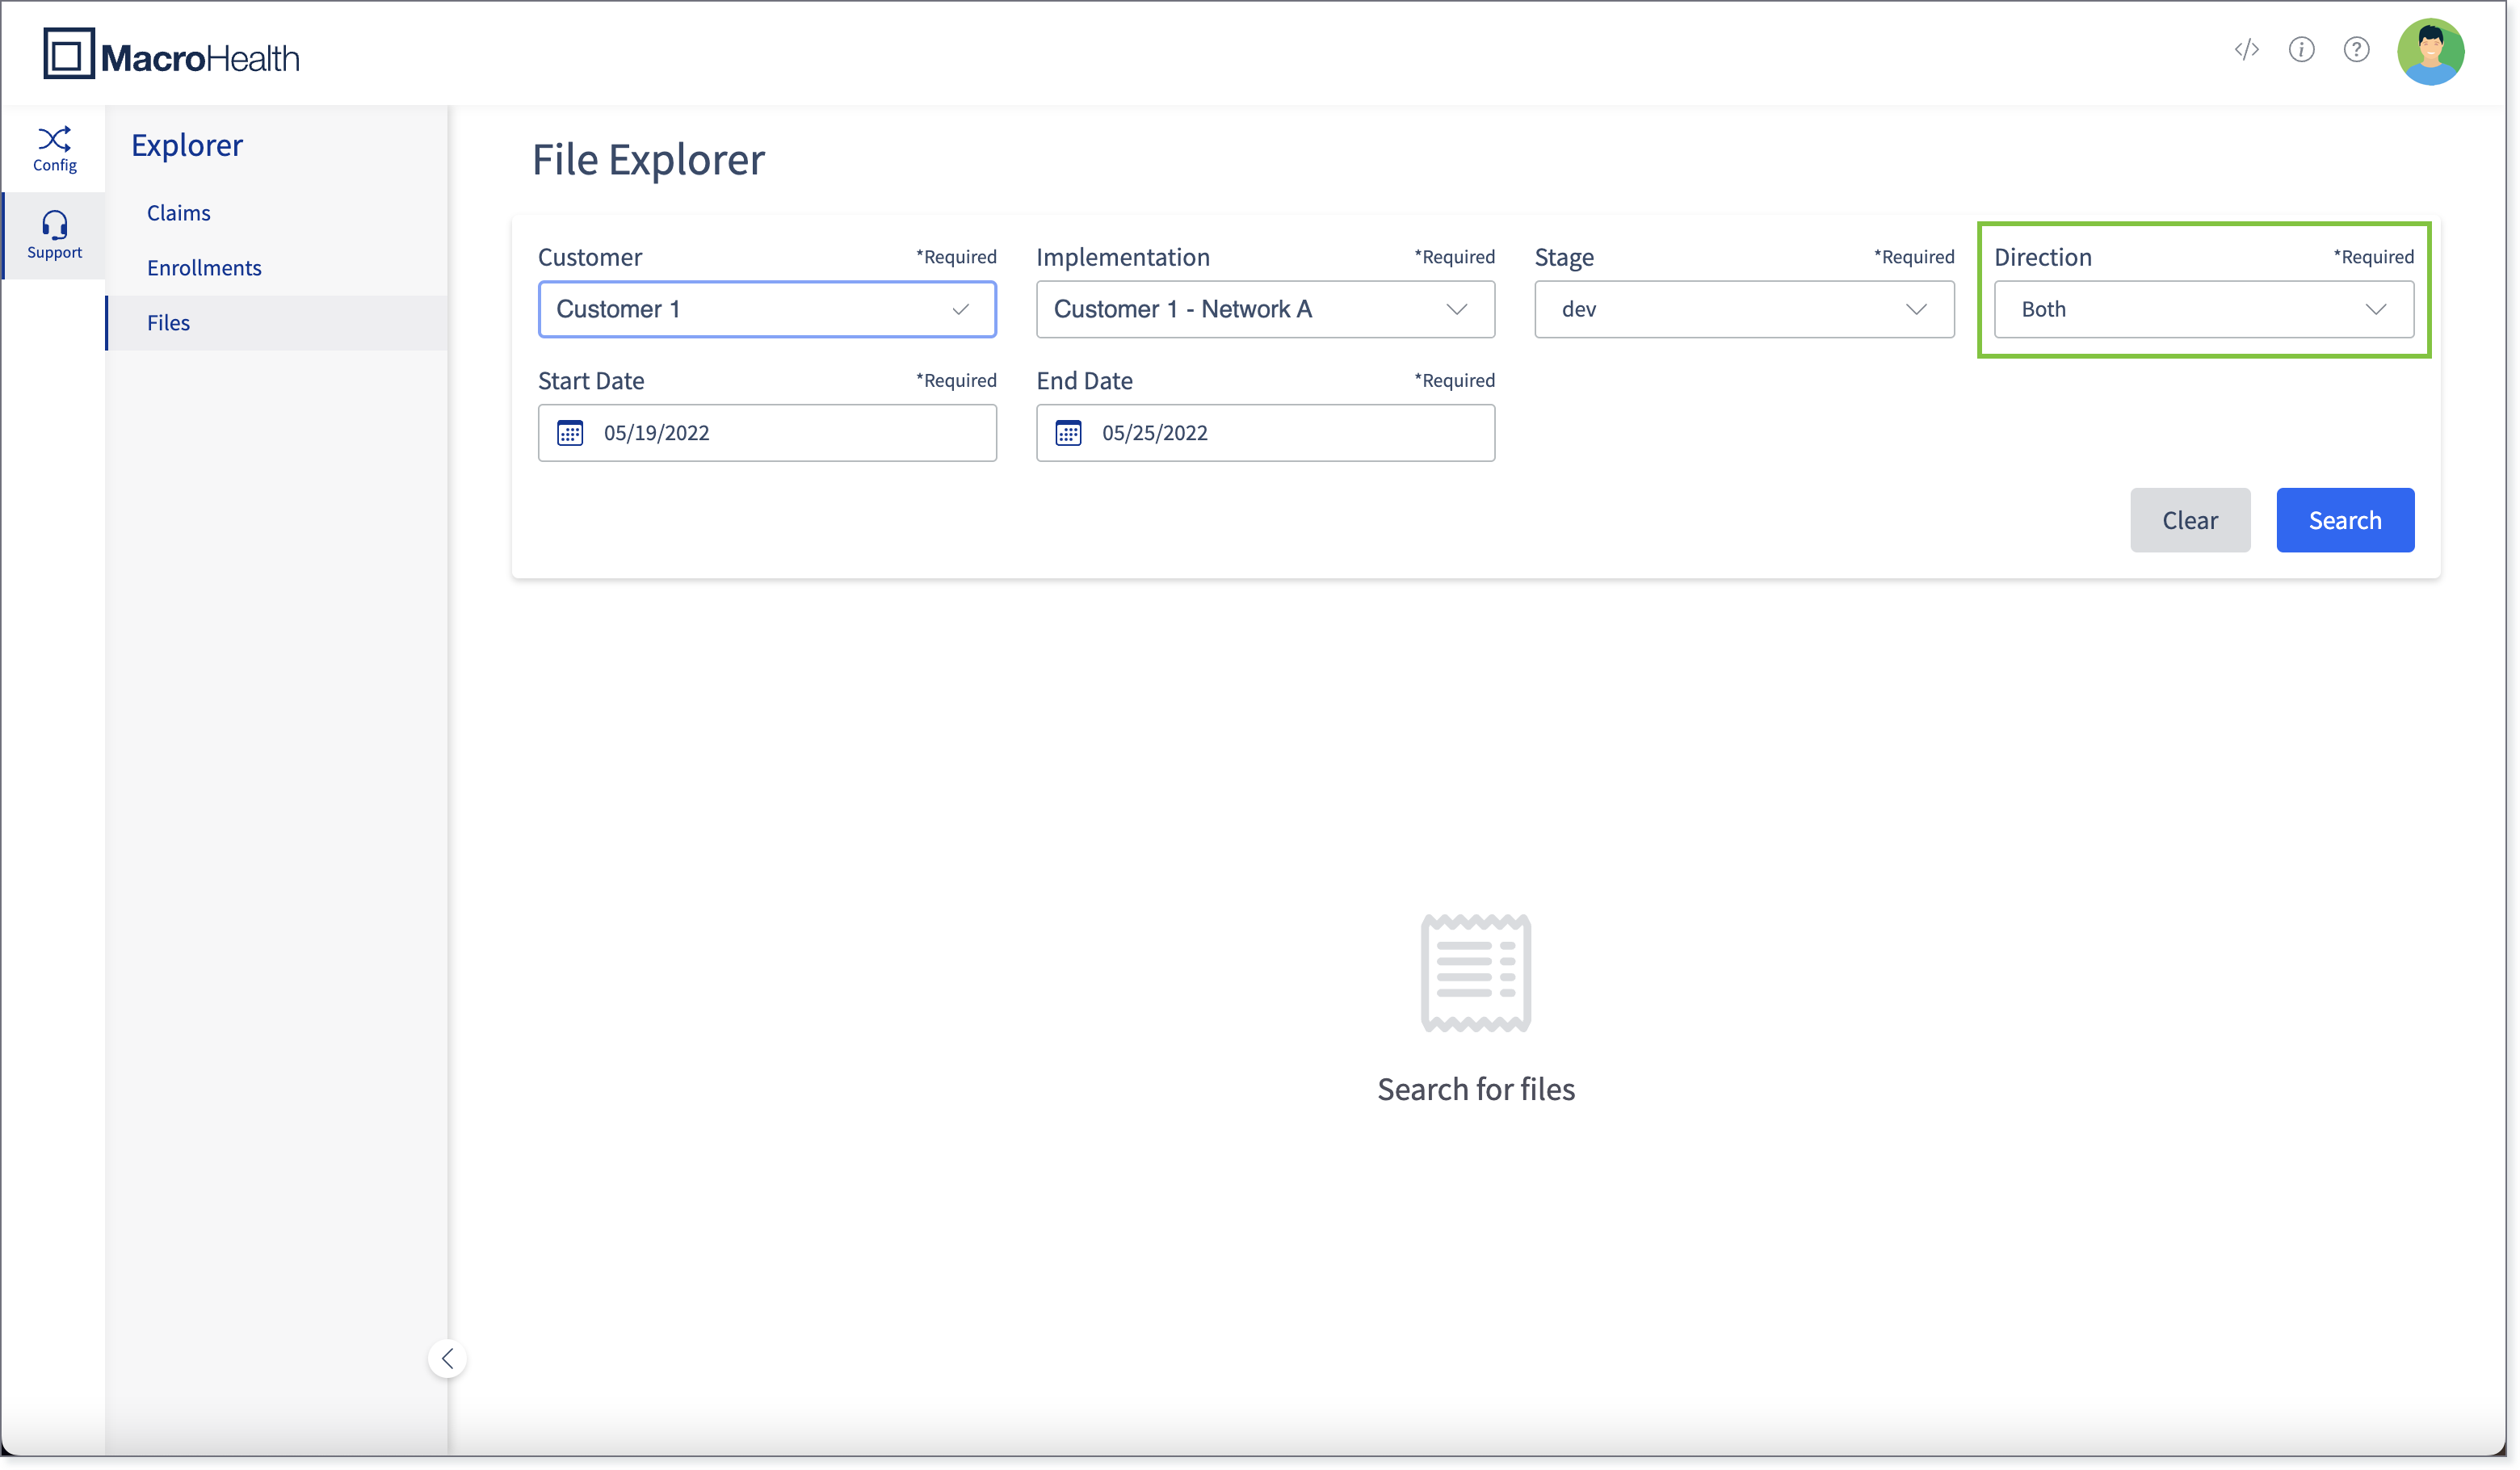Collapse the sidebar with the chevron arrow

[447, 1358]
